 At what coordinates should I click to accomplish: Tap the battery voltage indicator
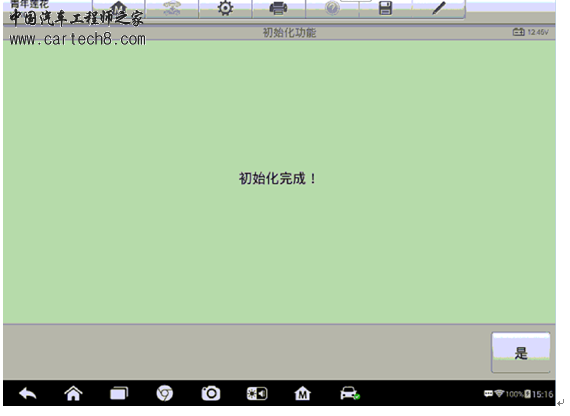click(x=530, y=32)
